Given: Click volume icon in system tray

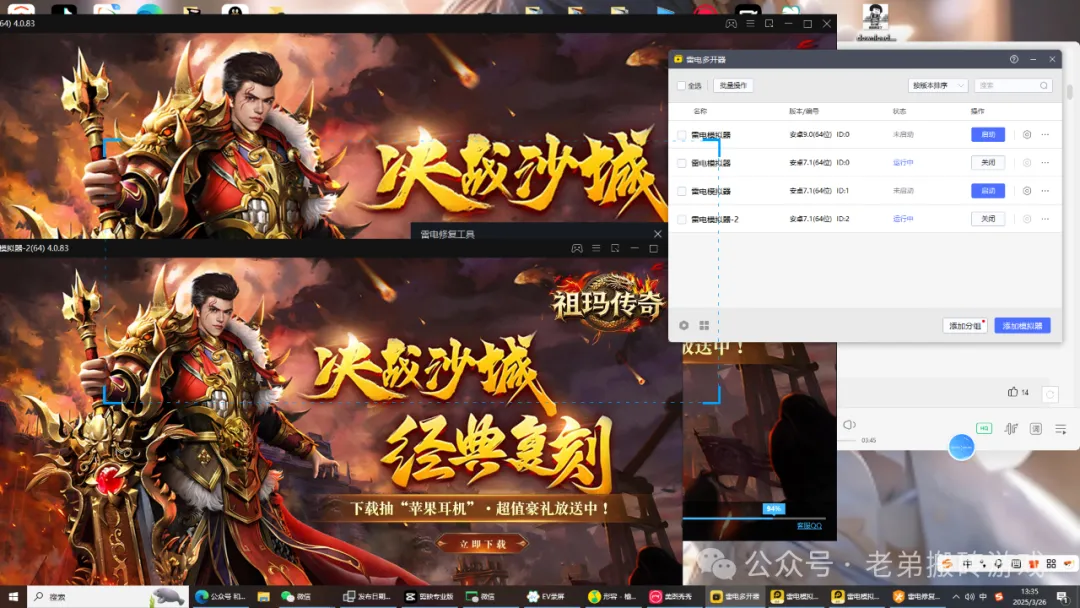Looking at the screenshot, I should [969, 596].
